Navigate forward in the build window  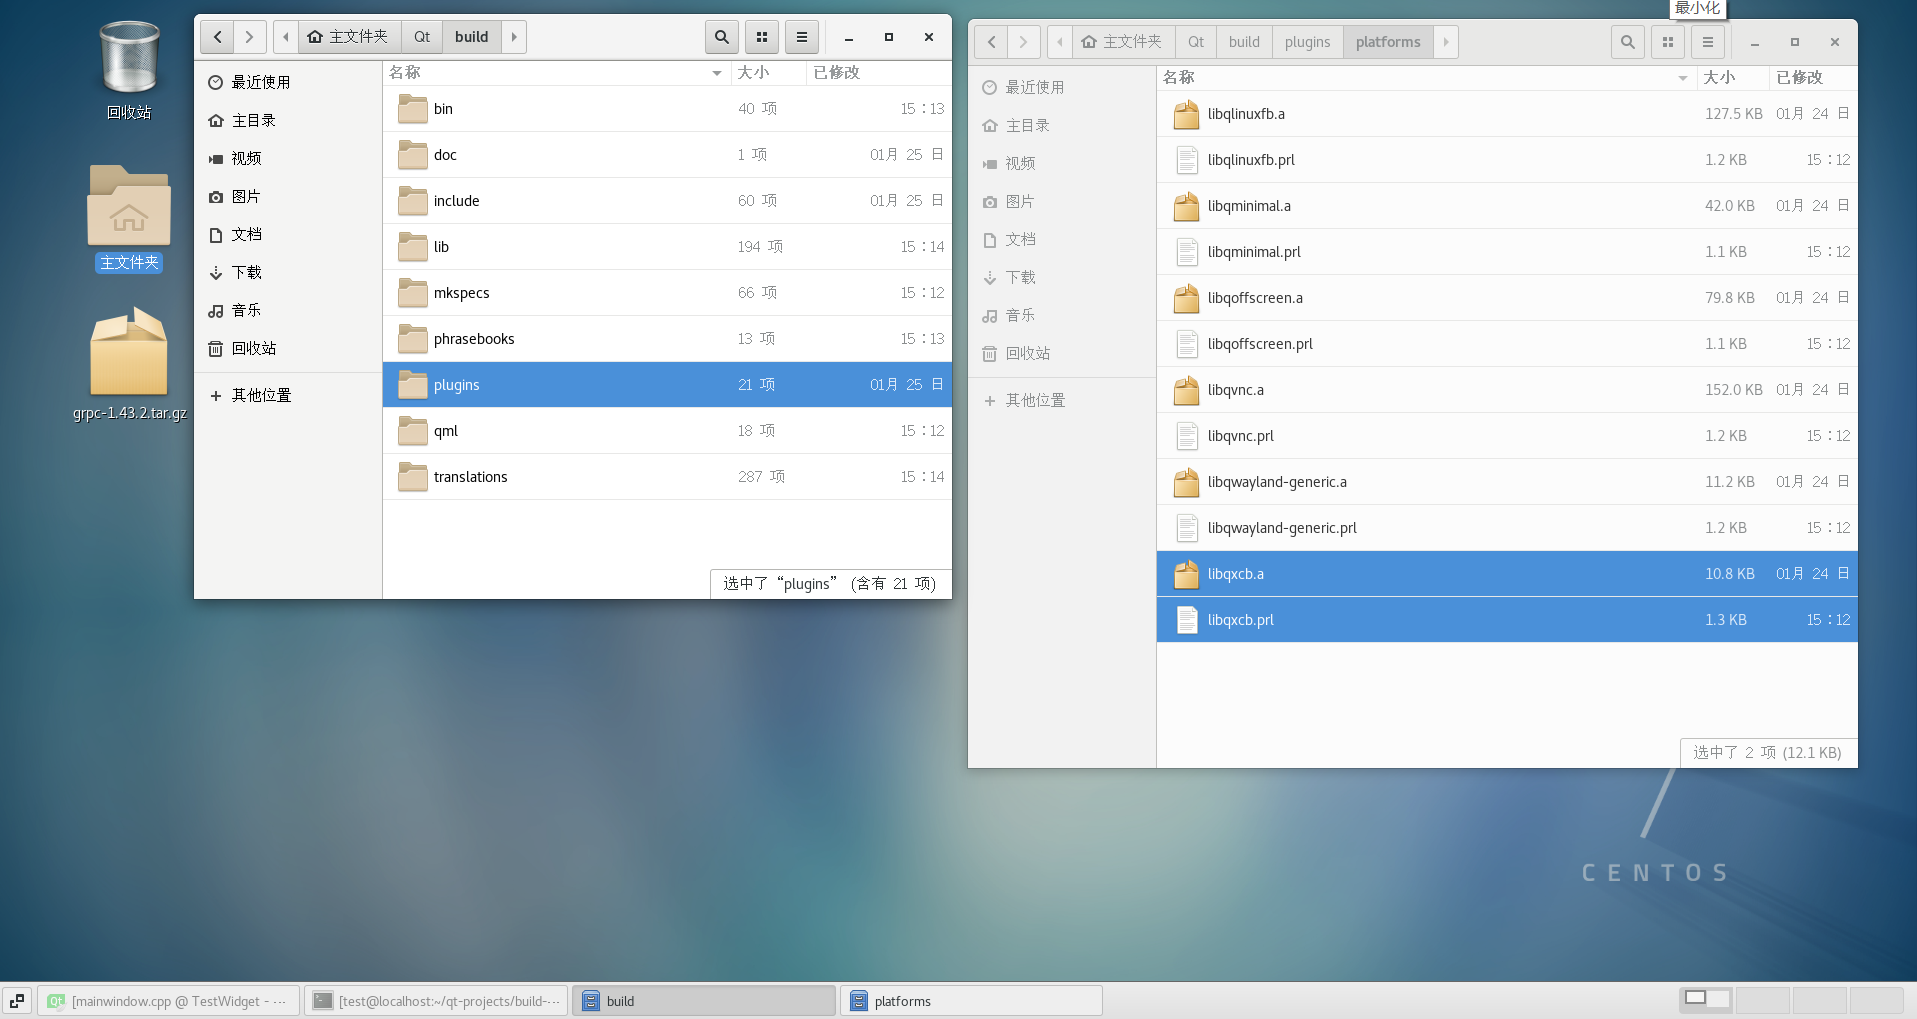249,36
